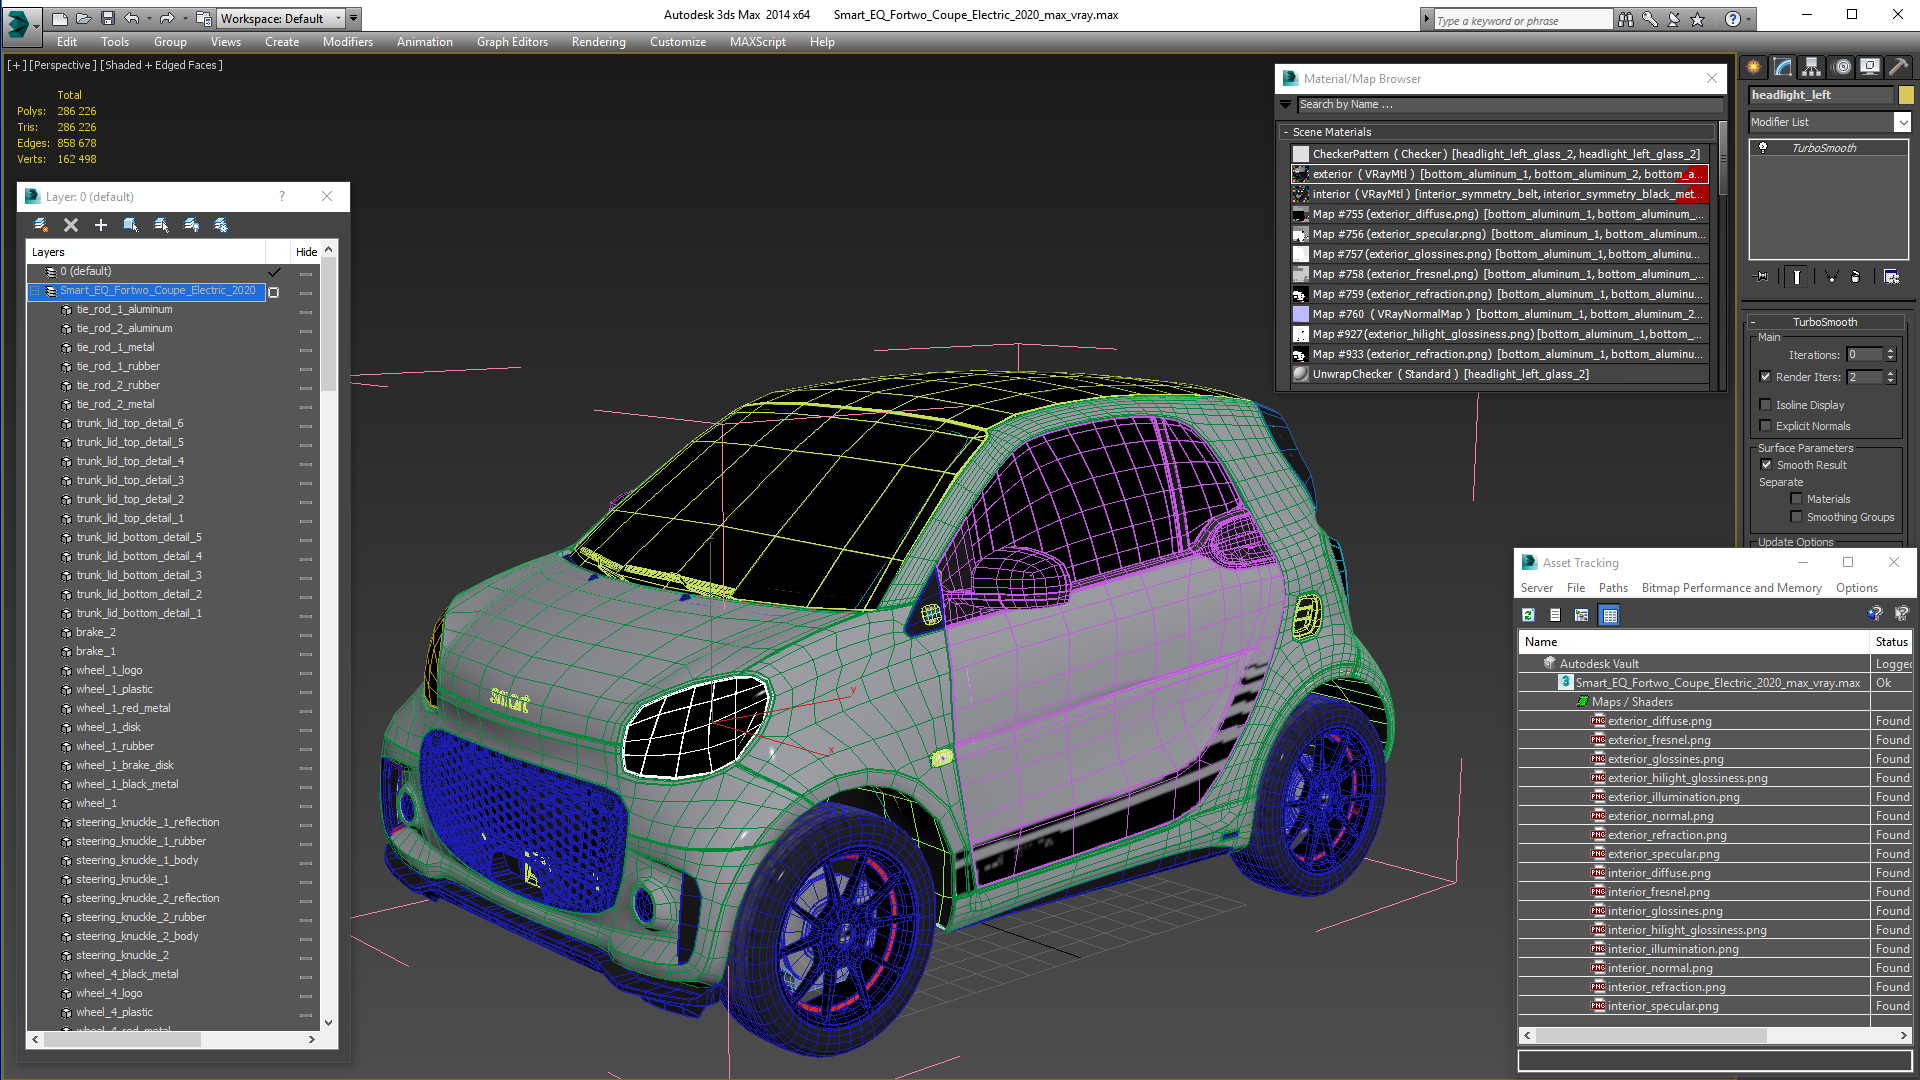Collapse the Smart_EQ_Fortwo_Coupe_Electric_2020 layer tree
Image resolution: width=1920 pixels, height=1080 pixels.
click(35, 291)
